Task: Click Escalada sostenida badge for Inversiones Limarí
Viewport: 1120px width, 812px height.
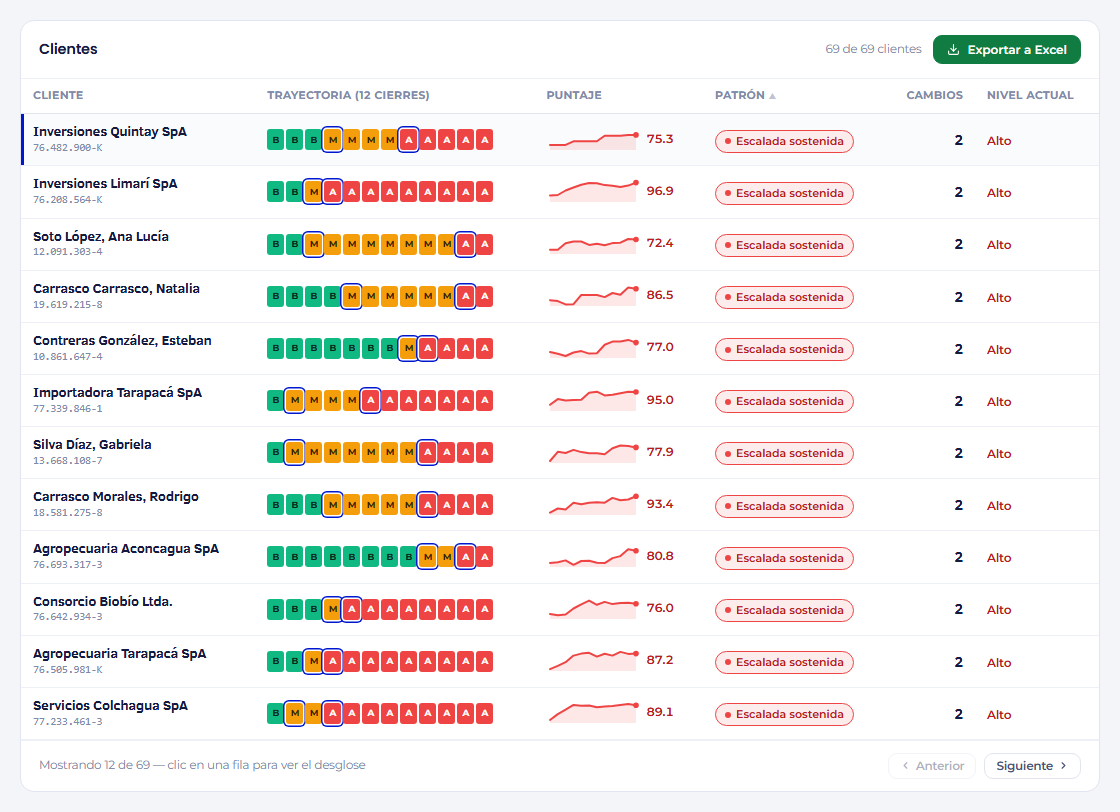Action: (784, 193)
